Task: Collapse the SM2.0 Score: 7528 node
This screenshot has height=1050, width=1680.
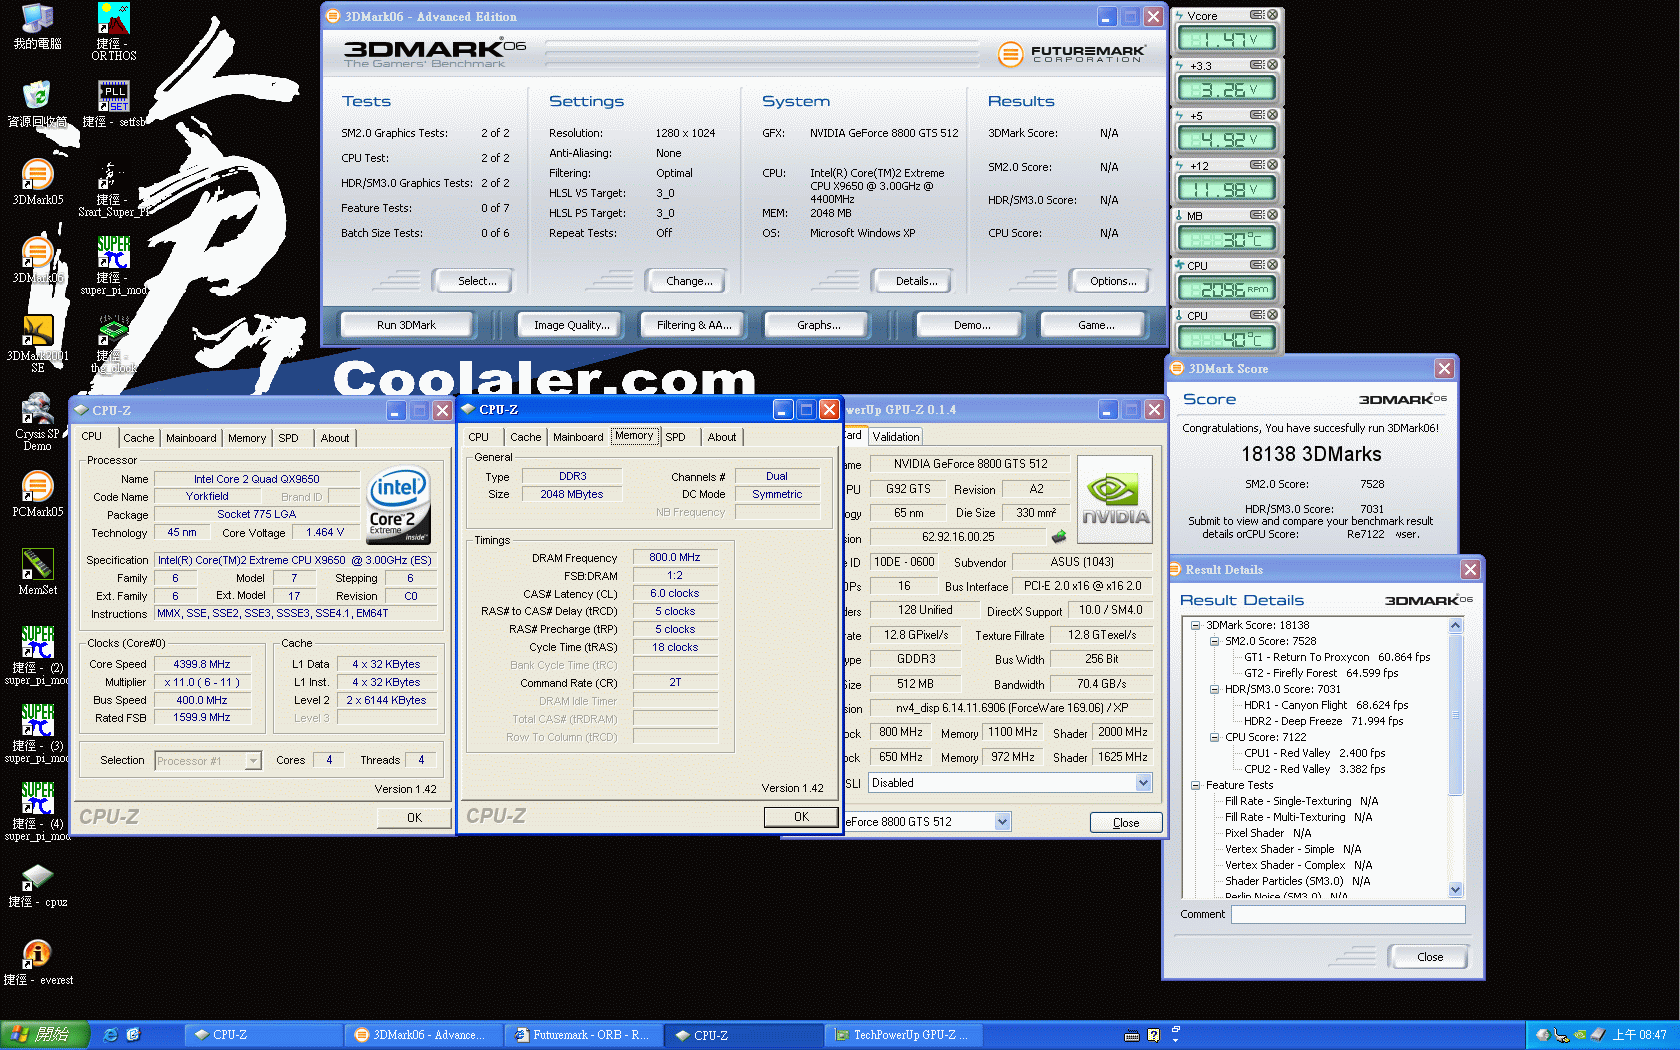Action: pyautogui.click(x=1214, y=641)
